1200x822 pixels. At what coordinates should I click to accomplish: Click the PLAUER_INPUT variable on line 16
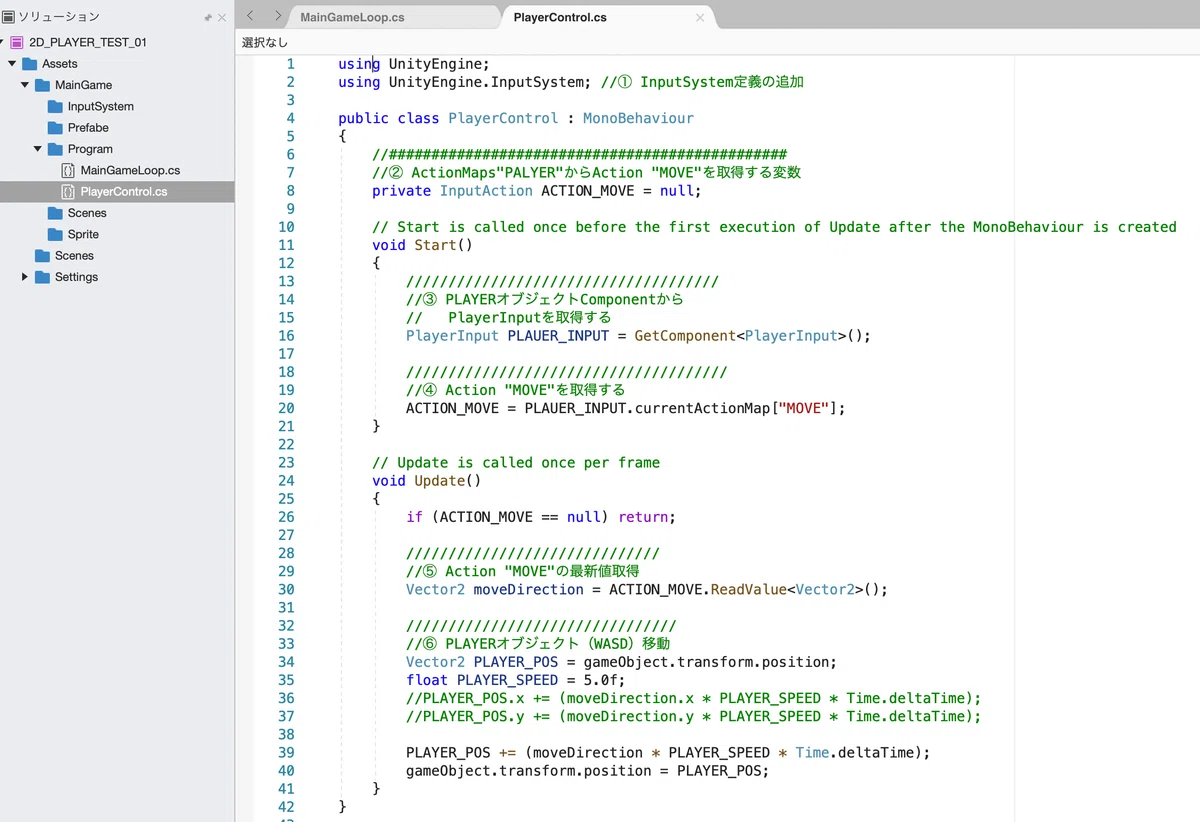[558, 336]
